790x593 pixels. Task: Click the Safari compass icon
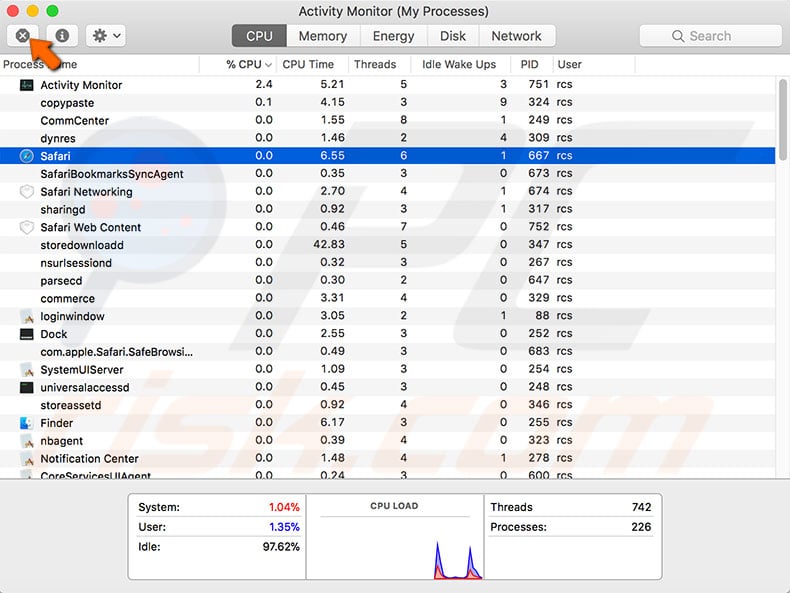point(26,156)
